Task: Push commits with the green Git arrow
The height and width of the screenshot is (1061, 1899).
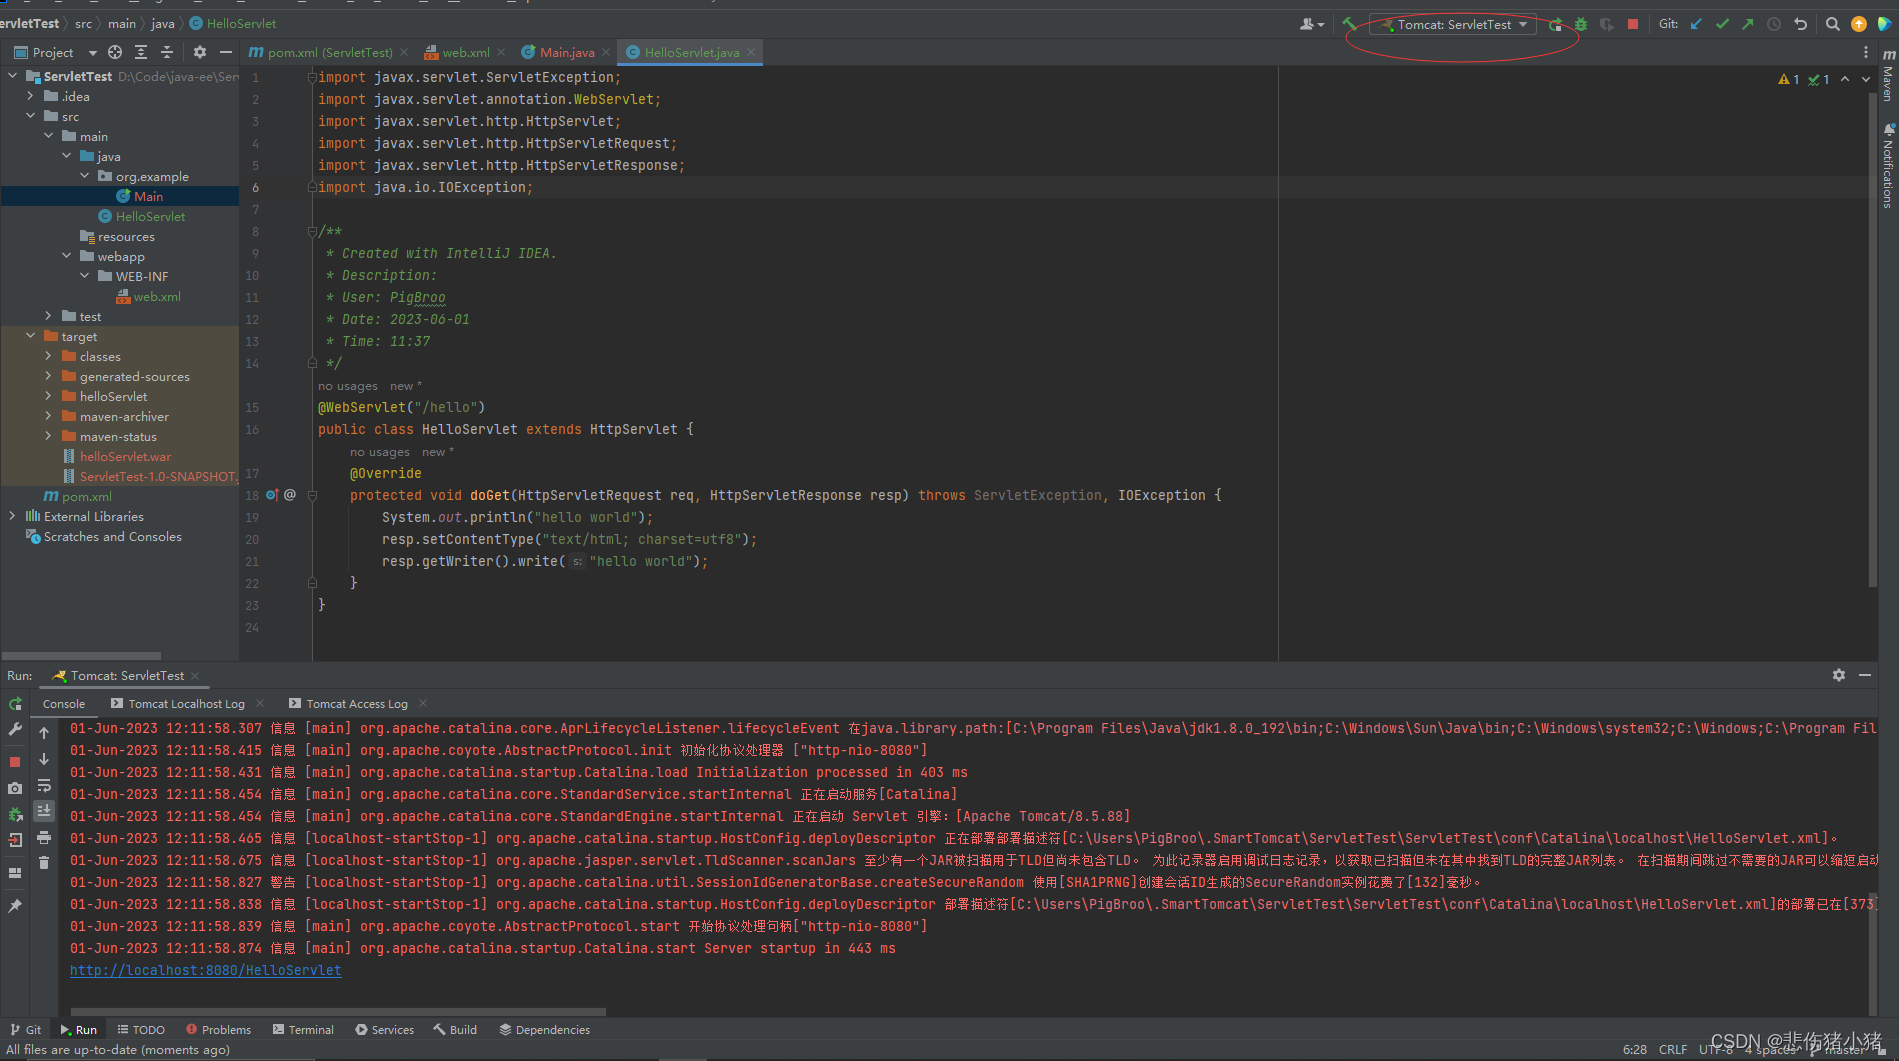Action: (1748, 24)
